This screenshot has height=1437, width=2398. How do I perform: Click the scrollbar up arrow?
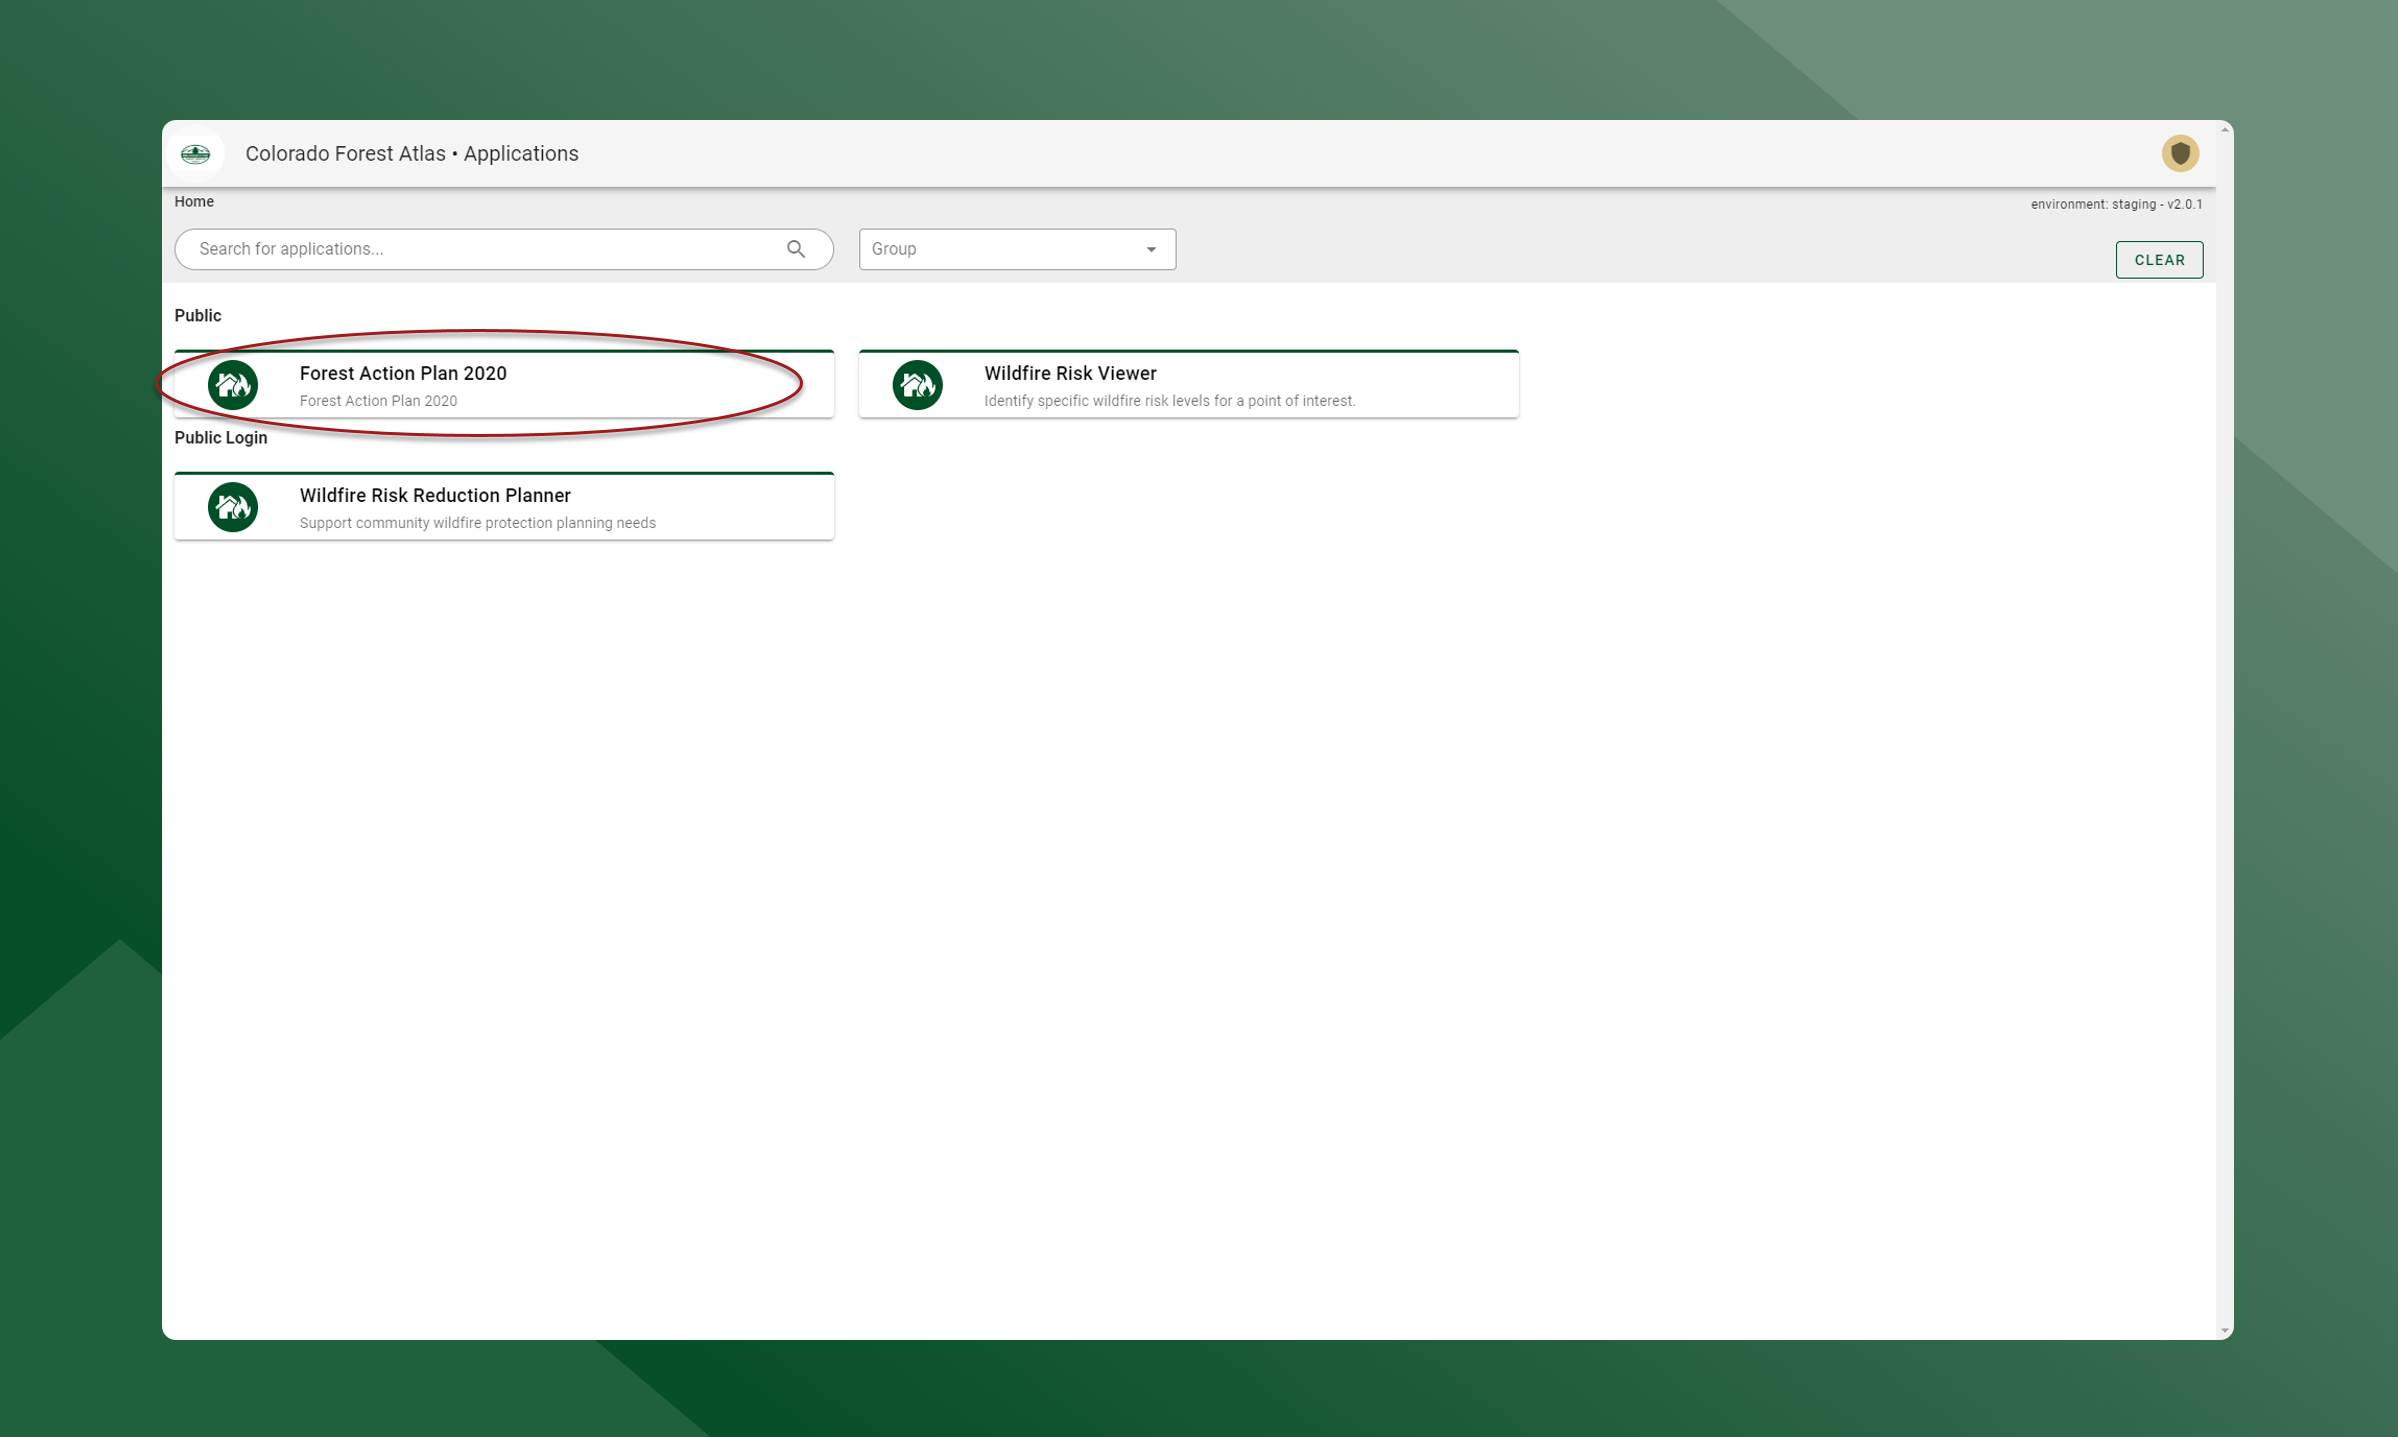2224,130
